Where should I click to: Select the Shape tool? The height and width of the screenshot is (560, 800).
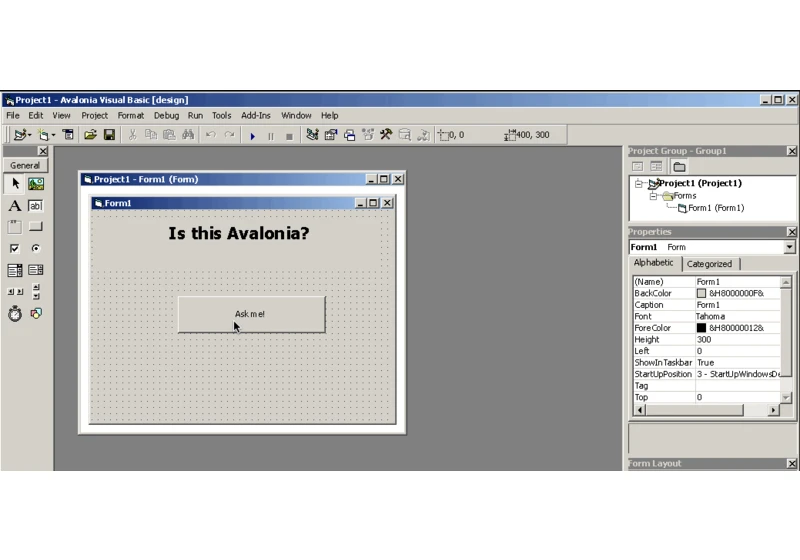click(36, 313)
